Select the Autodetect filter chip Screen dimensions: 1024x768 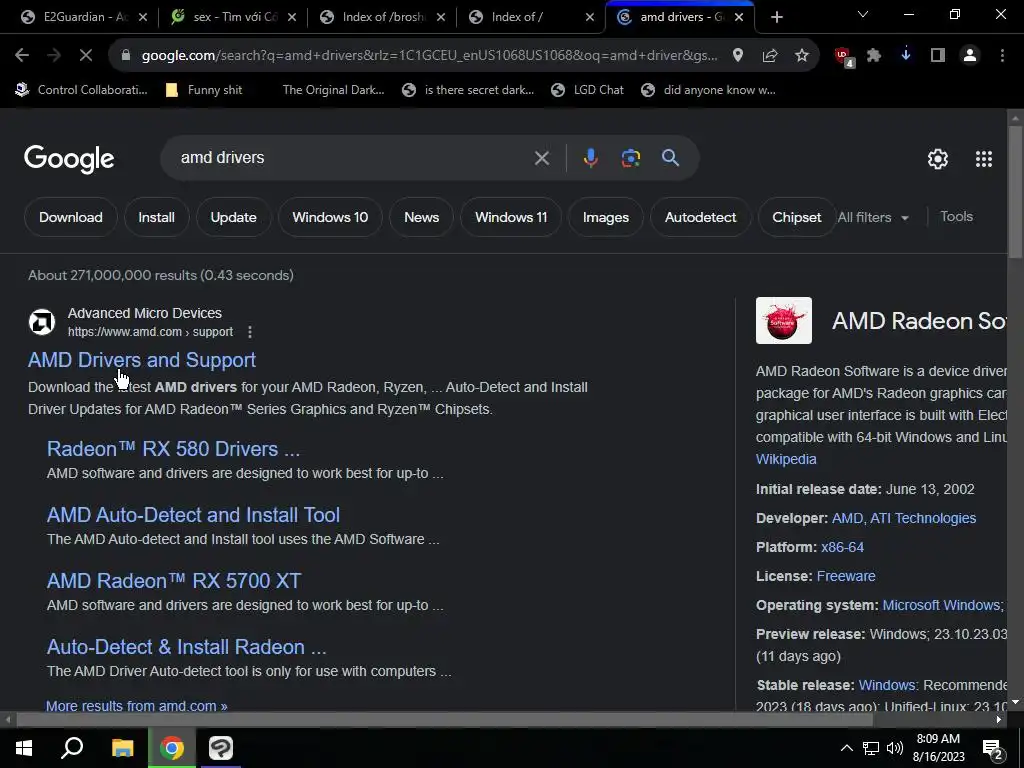click(x=700, y=217)
